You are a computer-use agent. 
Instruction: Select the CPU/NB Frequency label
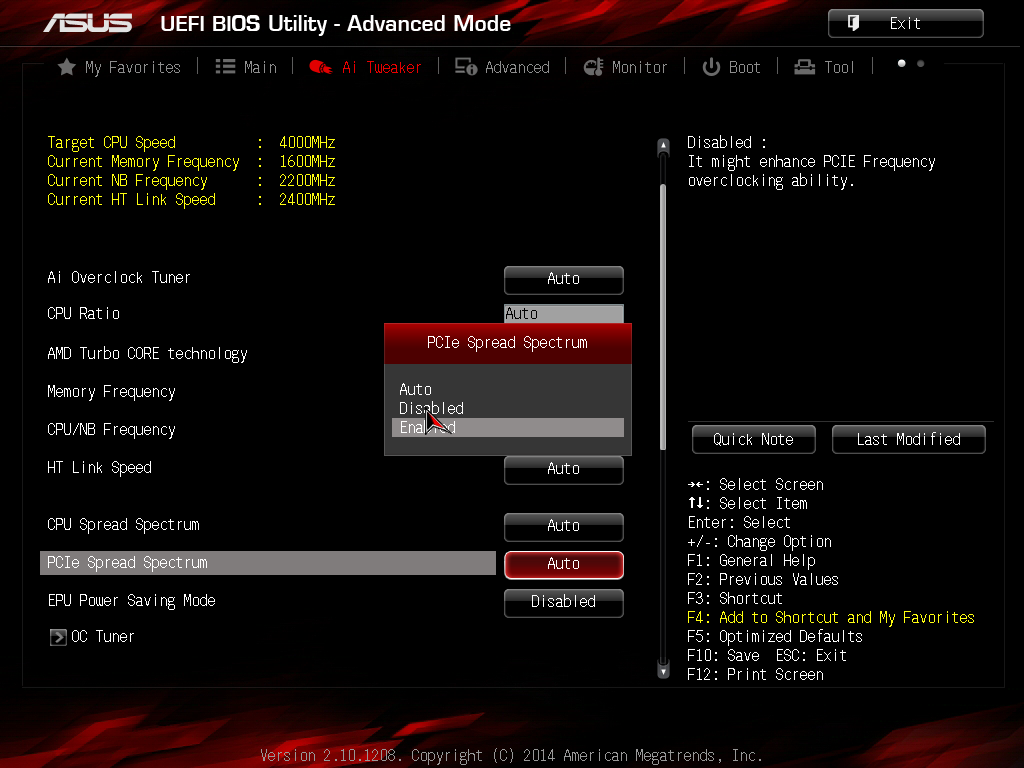[111, 429]
